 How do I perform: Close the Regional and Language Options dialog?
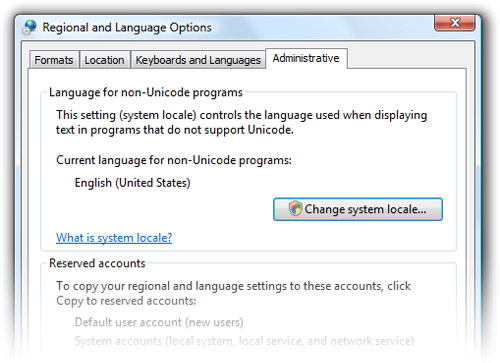click(x=455, y=23)
